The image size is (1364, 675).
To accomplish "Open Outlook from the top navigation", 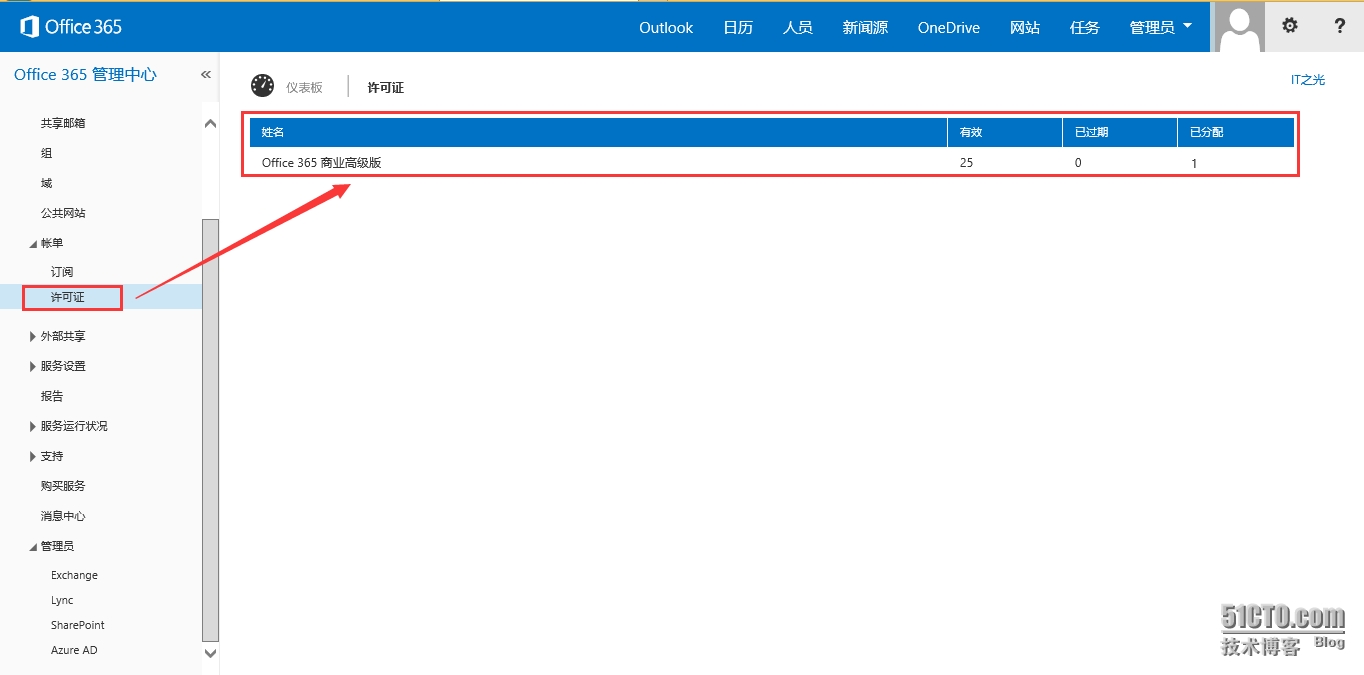I will pyautogui.click(x=666, y=27).
